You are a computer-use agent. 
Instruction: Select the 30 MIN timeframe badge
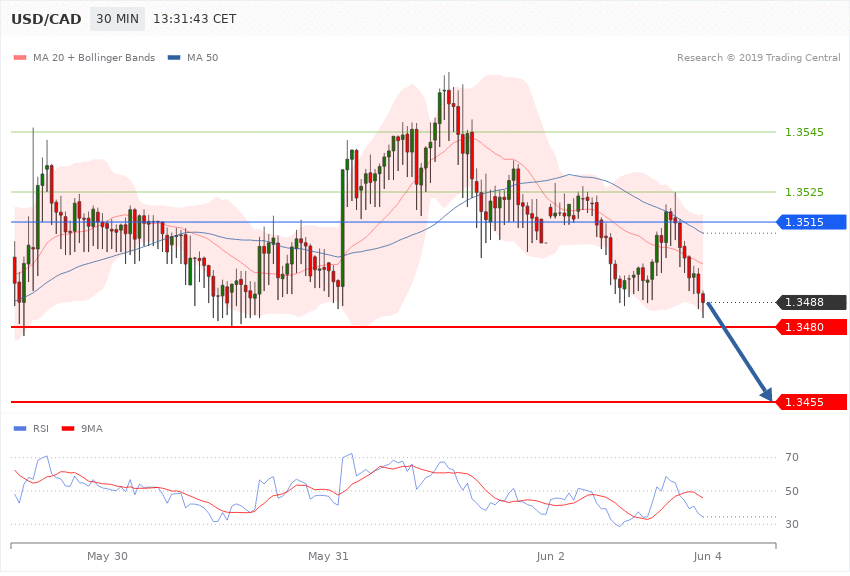click(117, 19)
